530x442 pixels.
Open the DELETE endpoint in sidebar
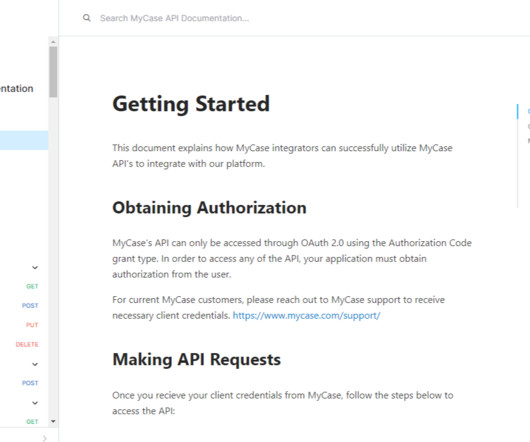tap(27, 344)
